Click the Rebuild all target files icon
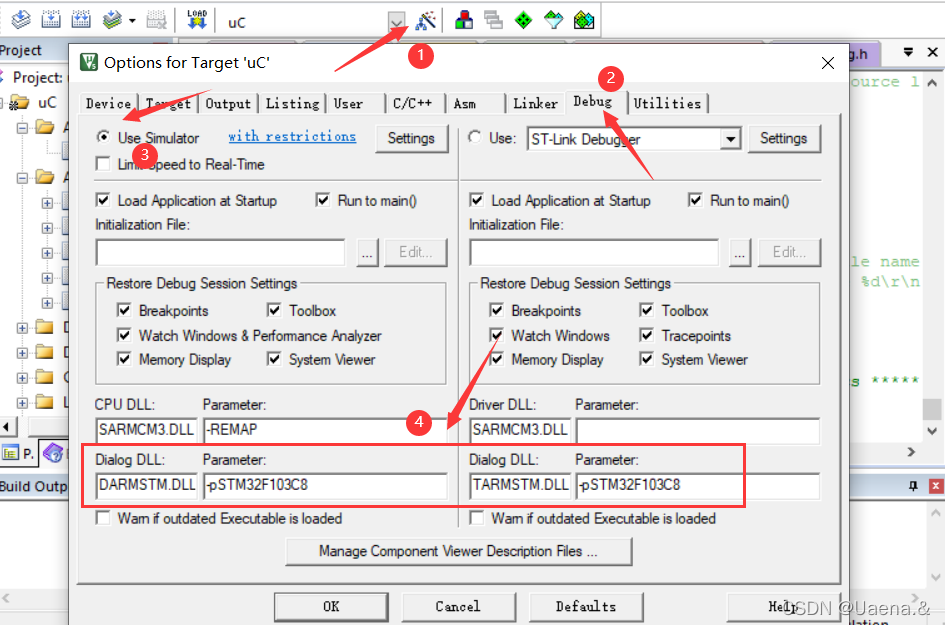This screenshot has width=945, height=625. 81,20
